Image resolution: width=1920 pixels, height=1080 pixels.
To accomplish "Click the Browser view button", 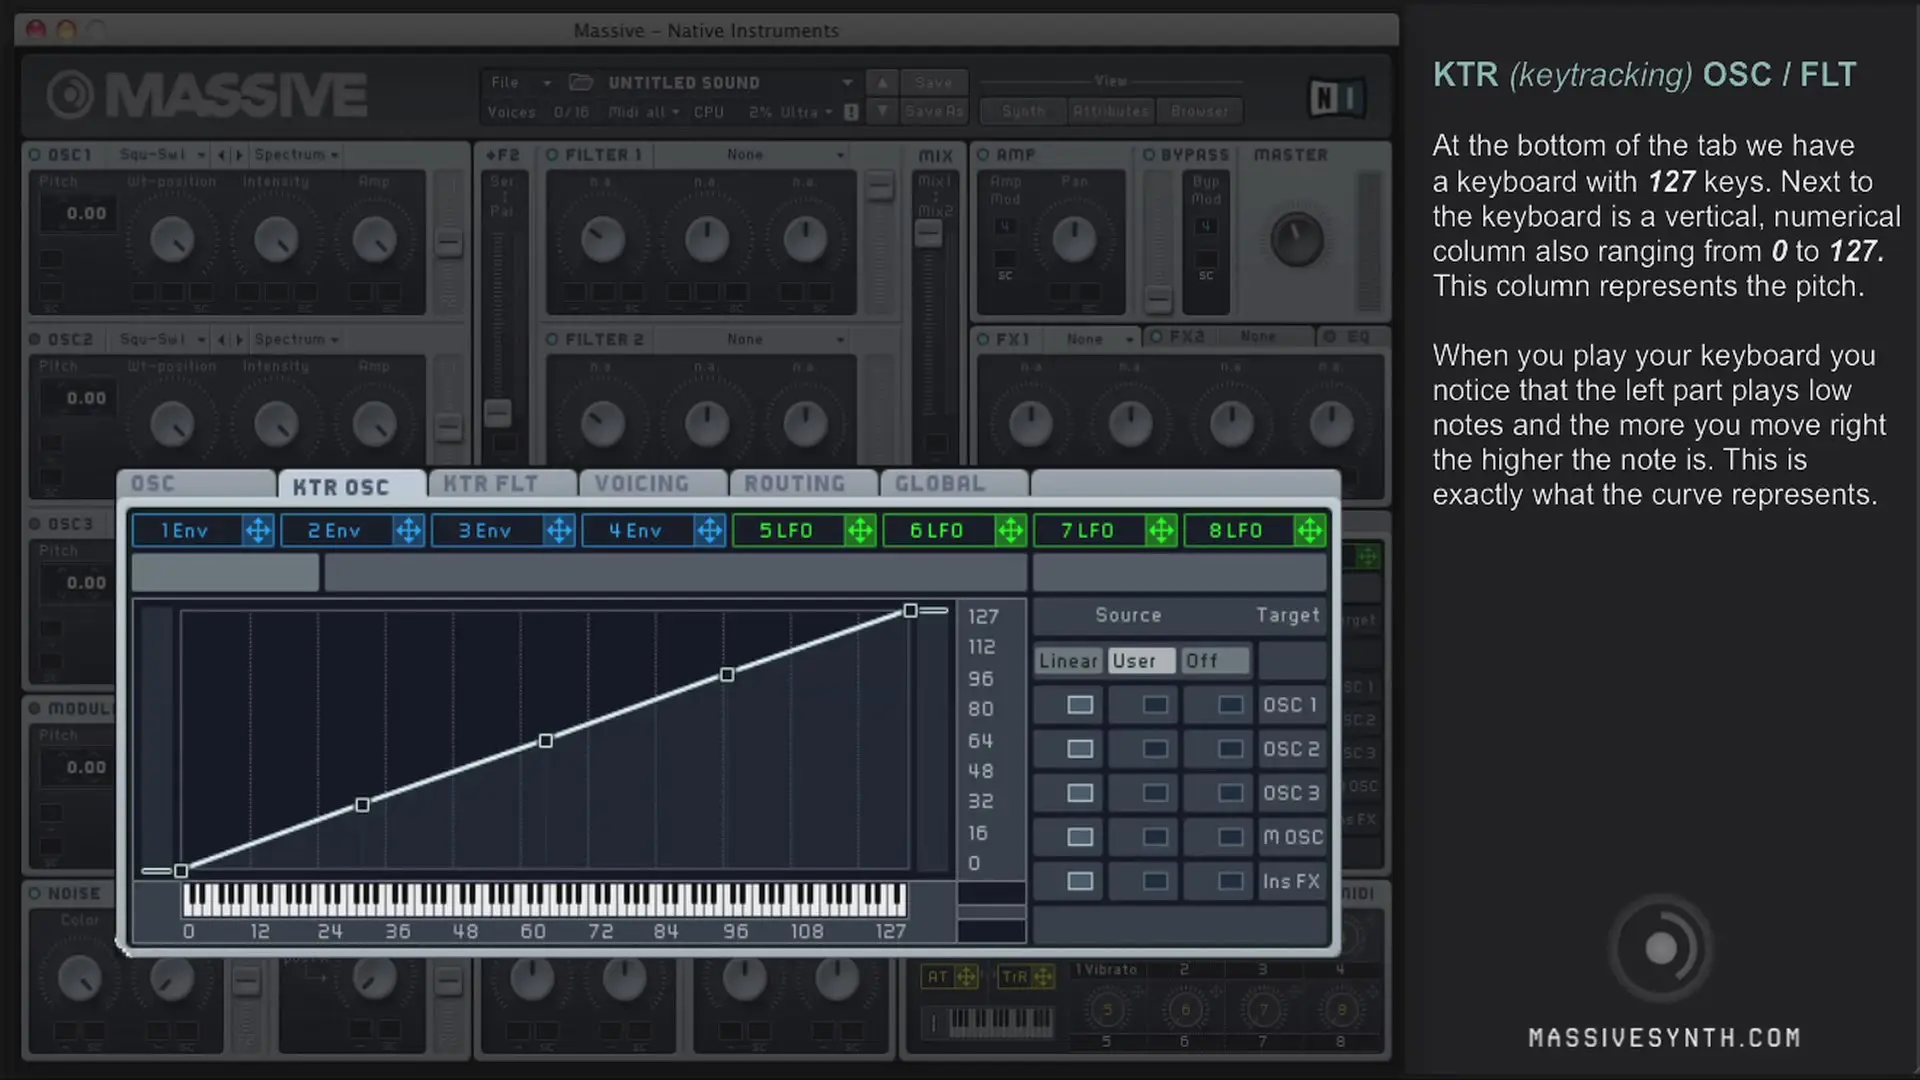I will 1199,111.
